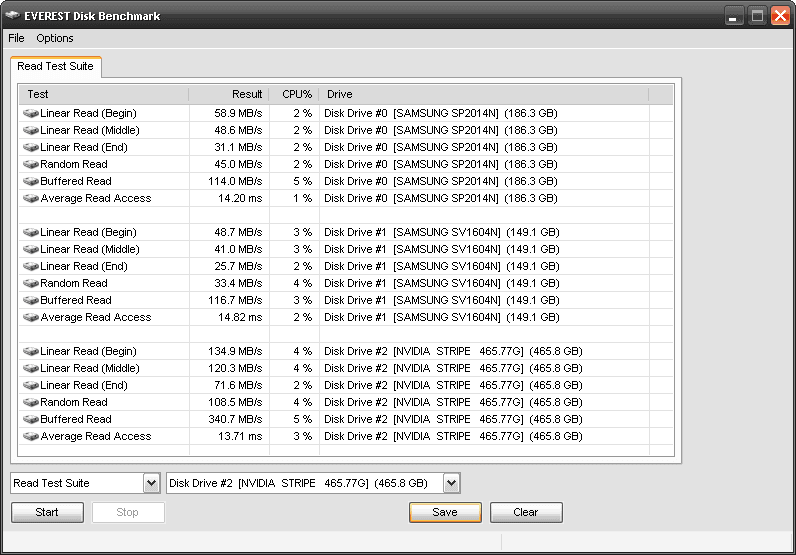796x555 pixels.
Task: Select the 14.20 ms result cell
Action: tap(240, 198)
